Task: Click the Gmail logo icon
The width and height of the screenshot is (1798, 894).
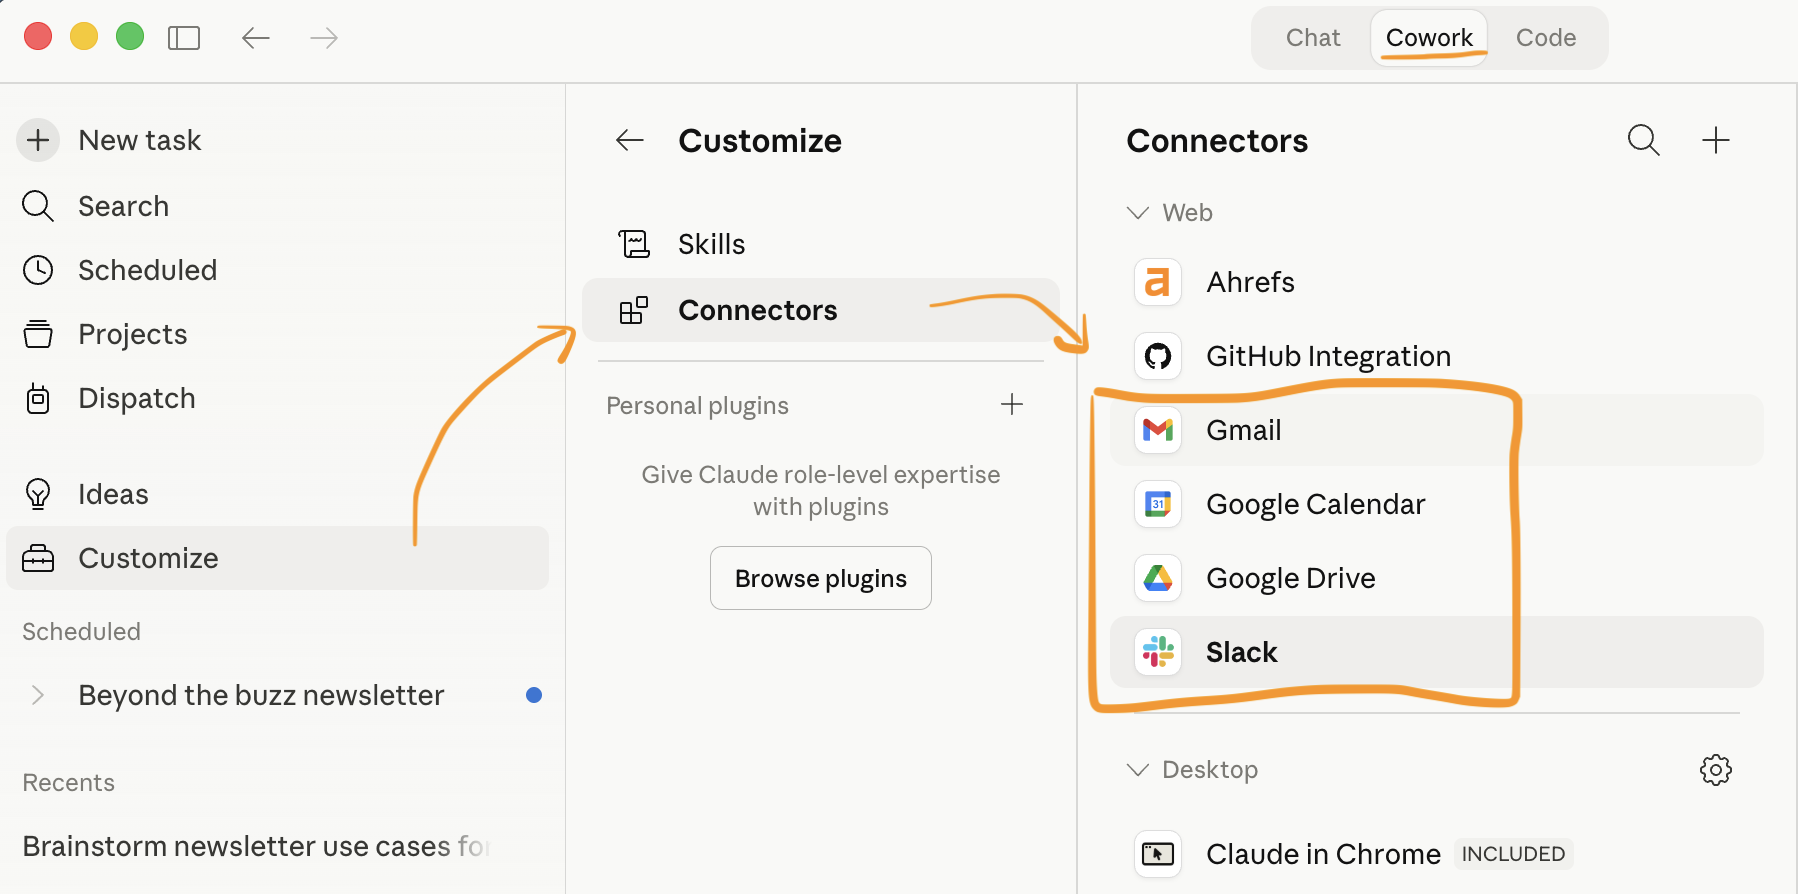Action: click(1158, 430)
